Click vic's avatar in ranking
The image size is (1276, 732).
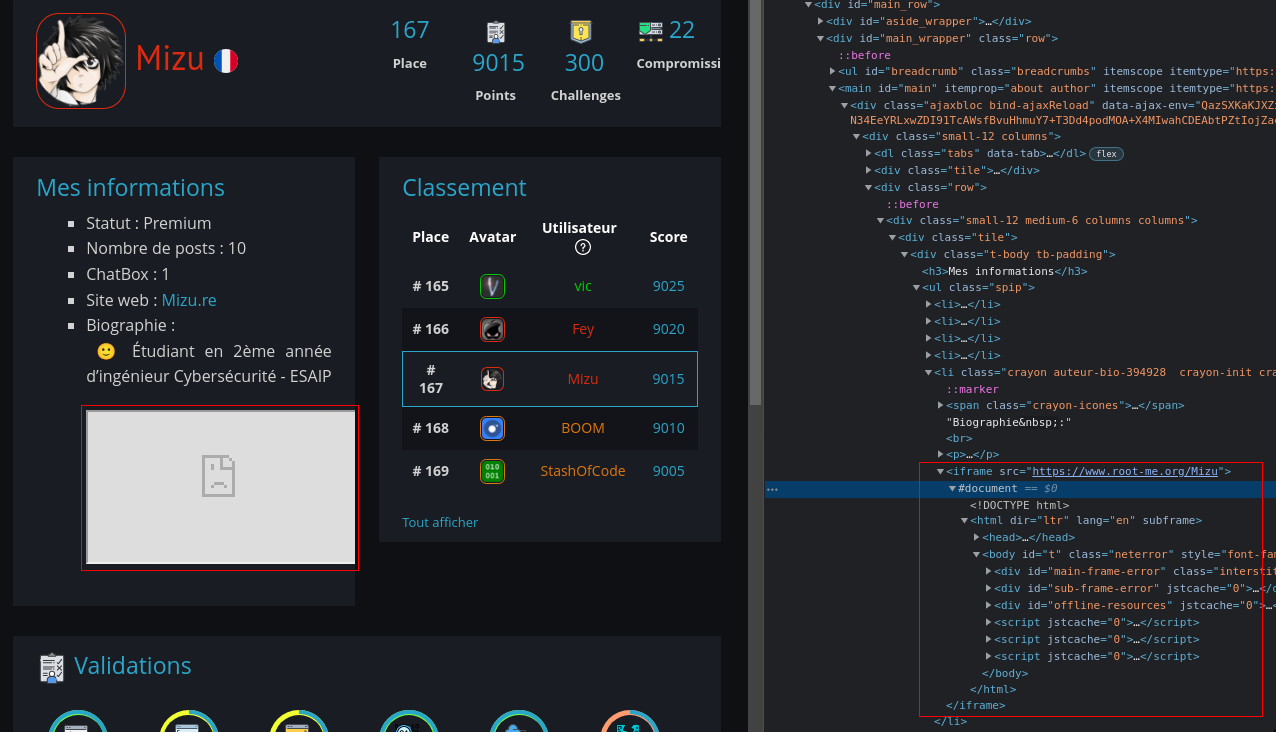(492, 286)
